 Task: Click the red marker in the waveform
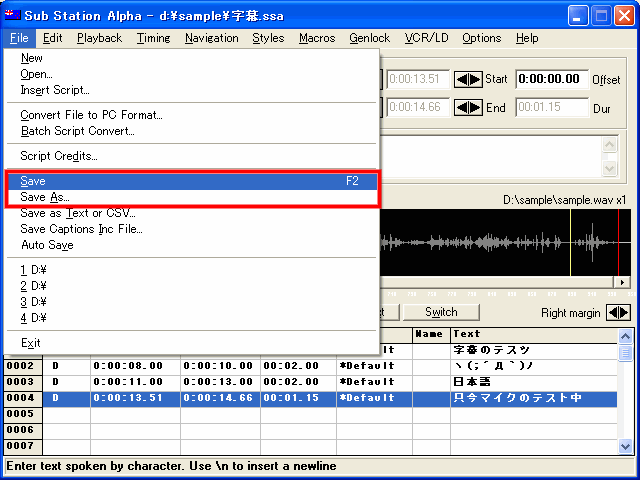click(x=618, y=242)
